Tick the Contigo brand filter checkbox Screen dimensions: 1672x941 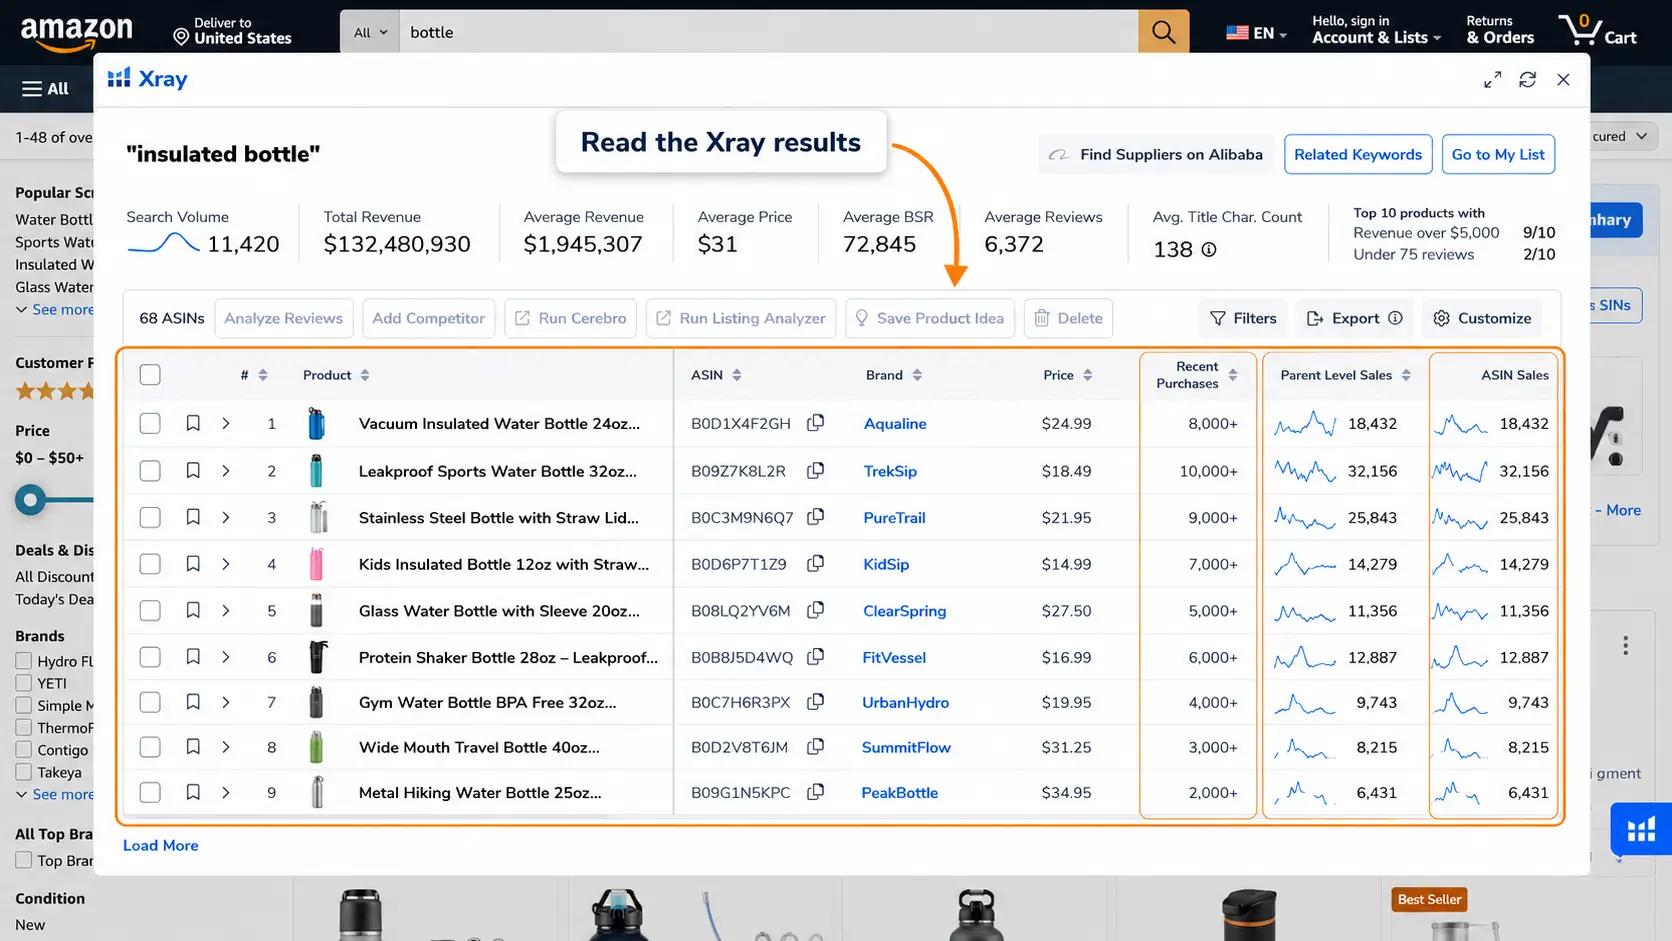click(x=23, y=750)
